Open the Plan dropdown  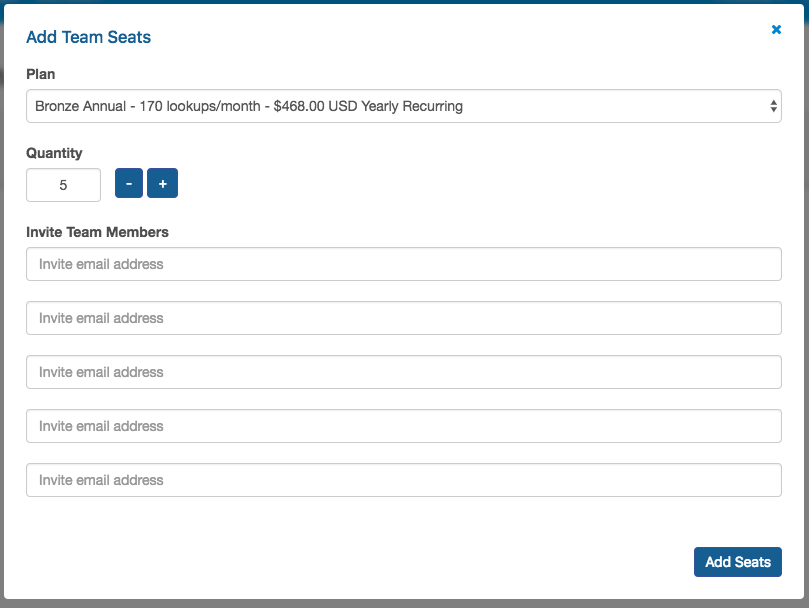pyautogui.click(x=404, y=106)
